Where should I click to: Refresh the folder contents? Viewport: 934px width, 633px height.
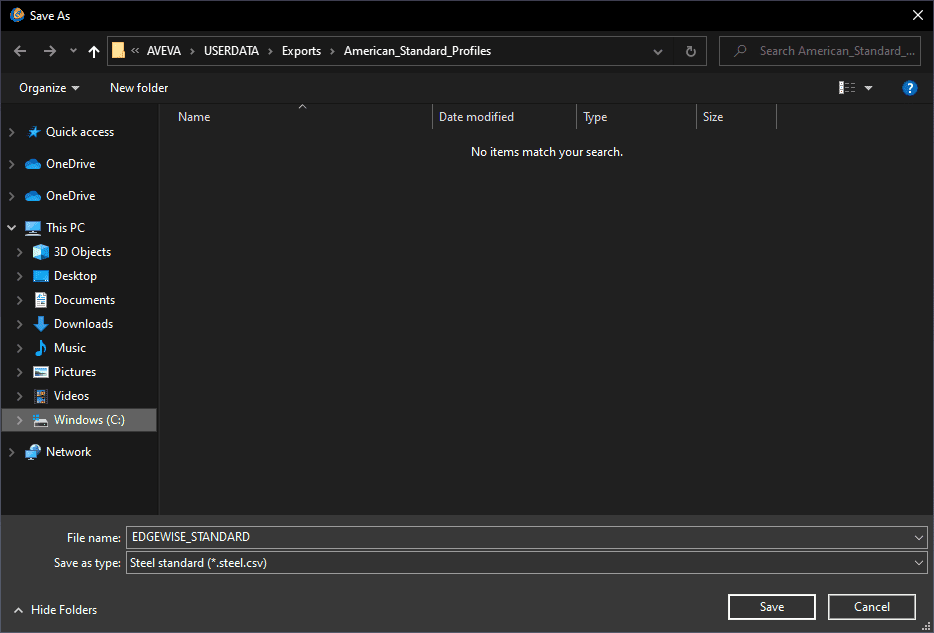point(690,51)
